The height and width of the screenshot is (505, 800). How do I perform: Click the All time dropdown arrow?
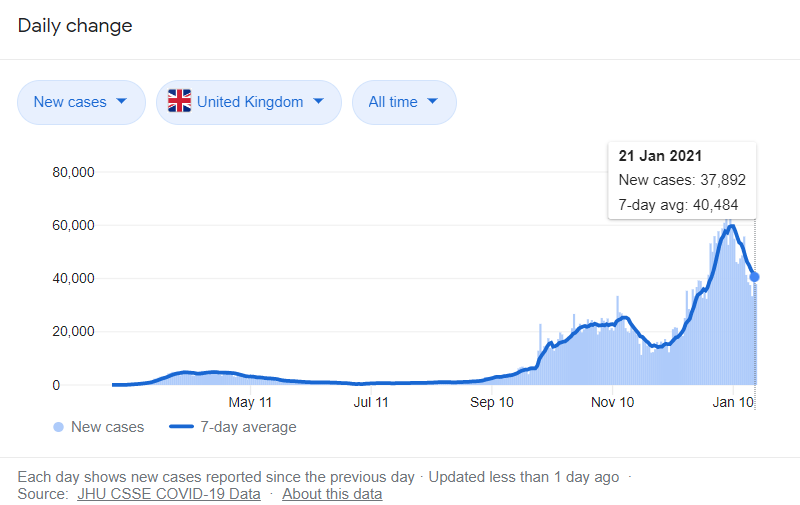tap(432, 102)
